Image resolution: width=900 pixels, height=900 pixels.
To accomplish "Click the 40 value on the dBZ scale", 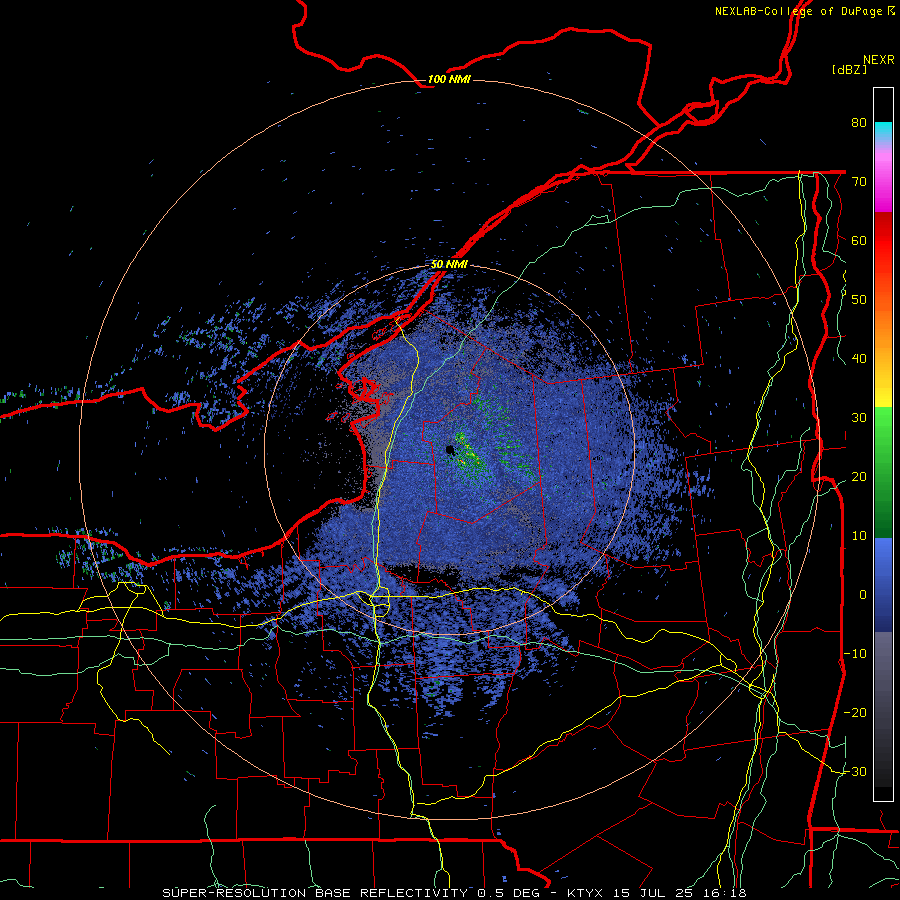I will (x=859, y=359).
